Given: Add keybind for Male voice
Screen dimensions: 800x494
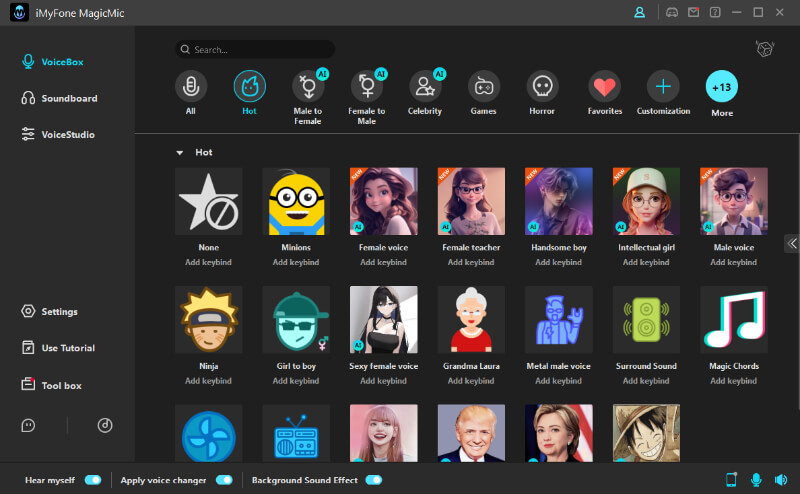Looking at the screenshot, I should point(734,262).
